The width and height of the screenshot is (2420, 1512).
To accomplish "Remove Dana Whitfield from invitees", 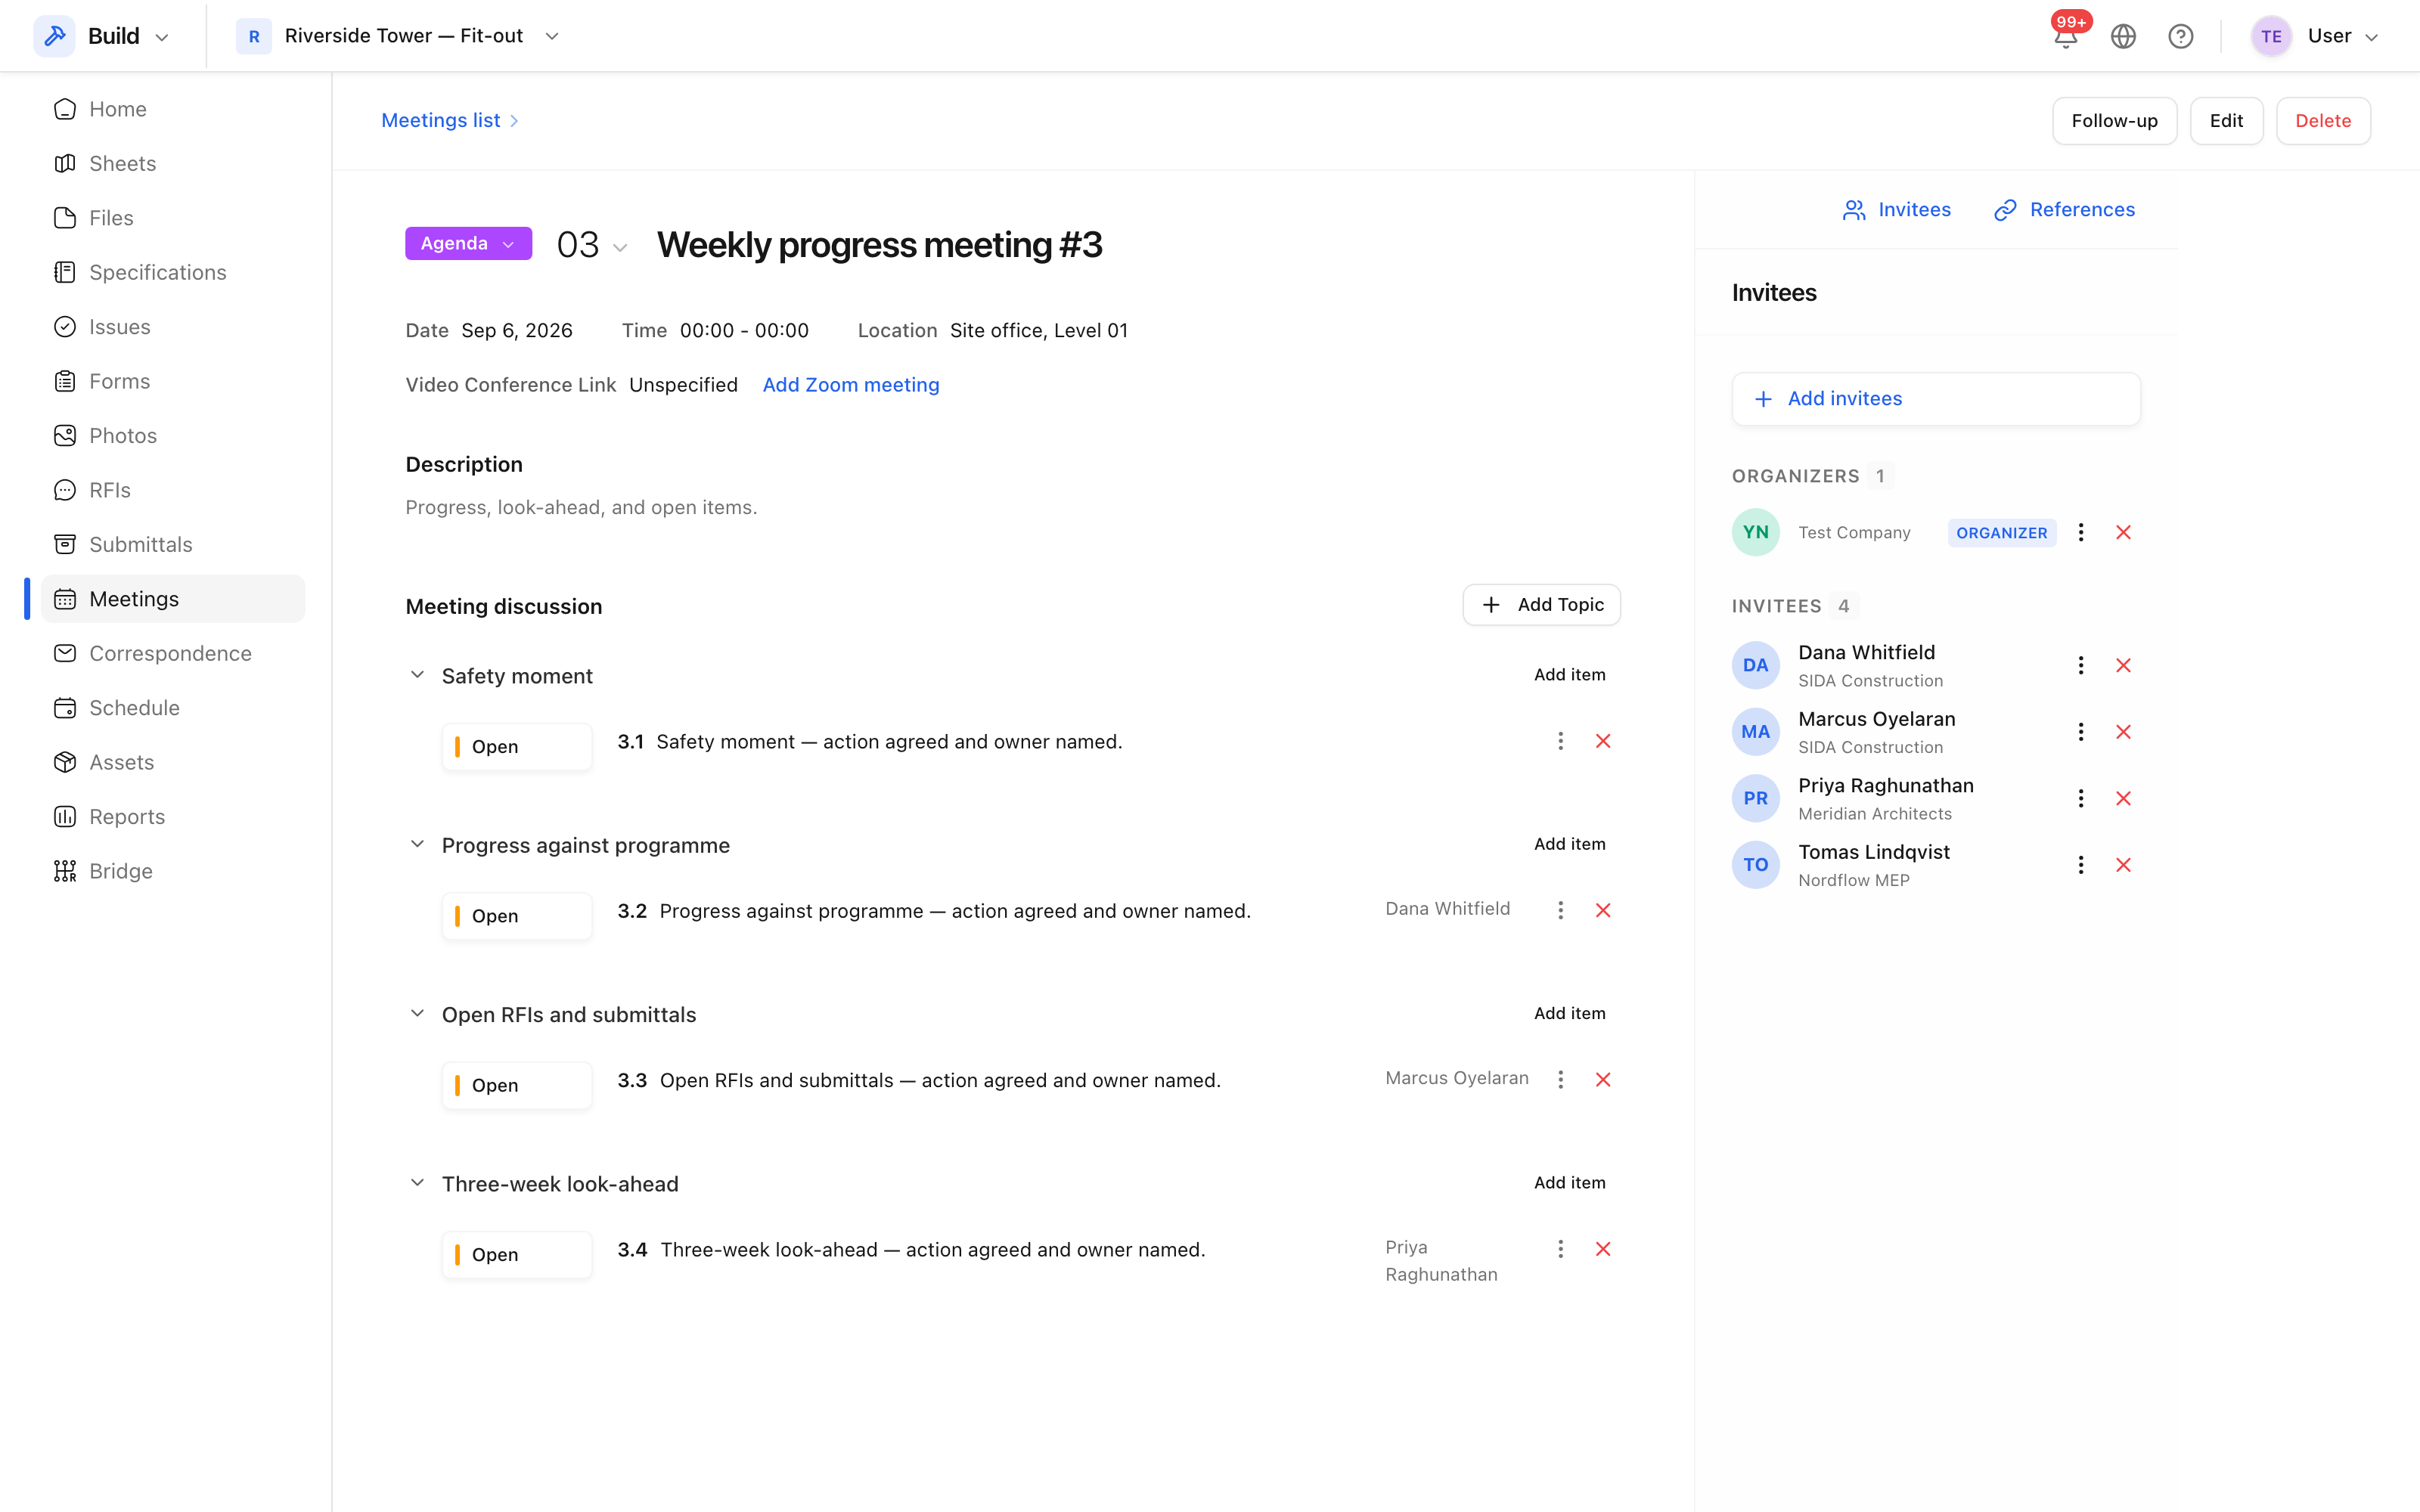I will click(2123, 665).
